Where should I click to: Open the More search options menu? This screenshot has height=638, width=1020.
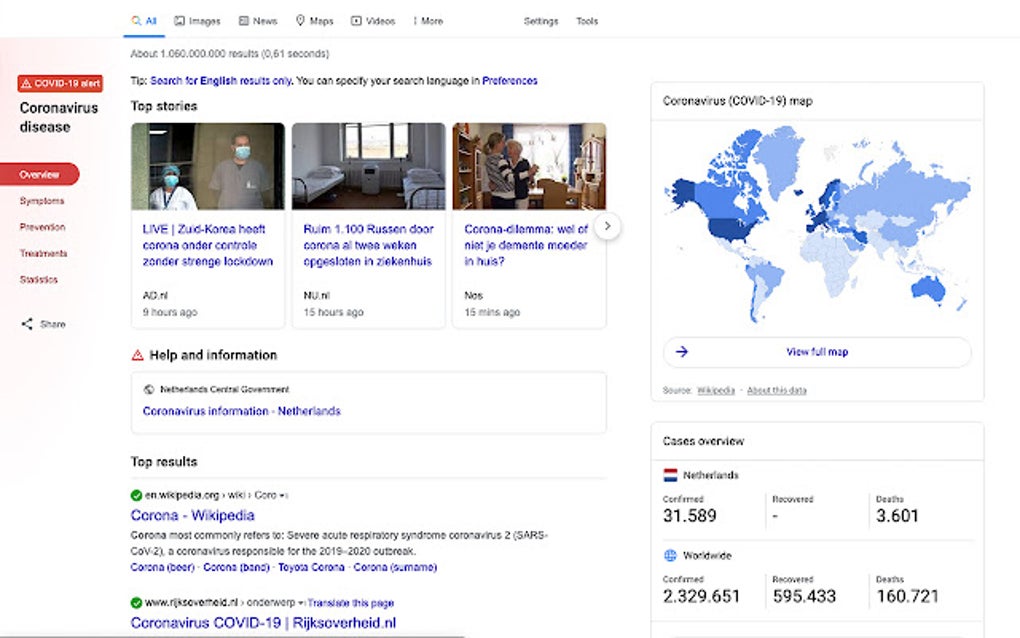(427, 21)
